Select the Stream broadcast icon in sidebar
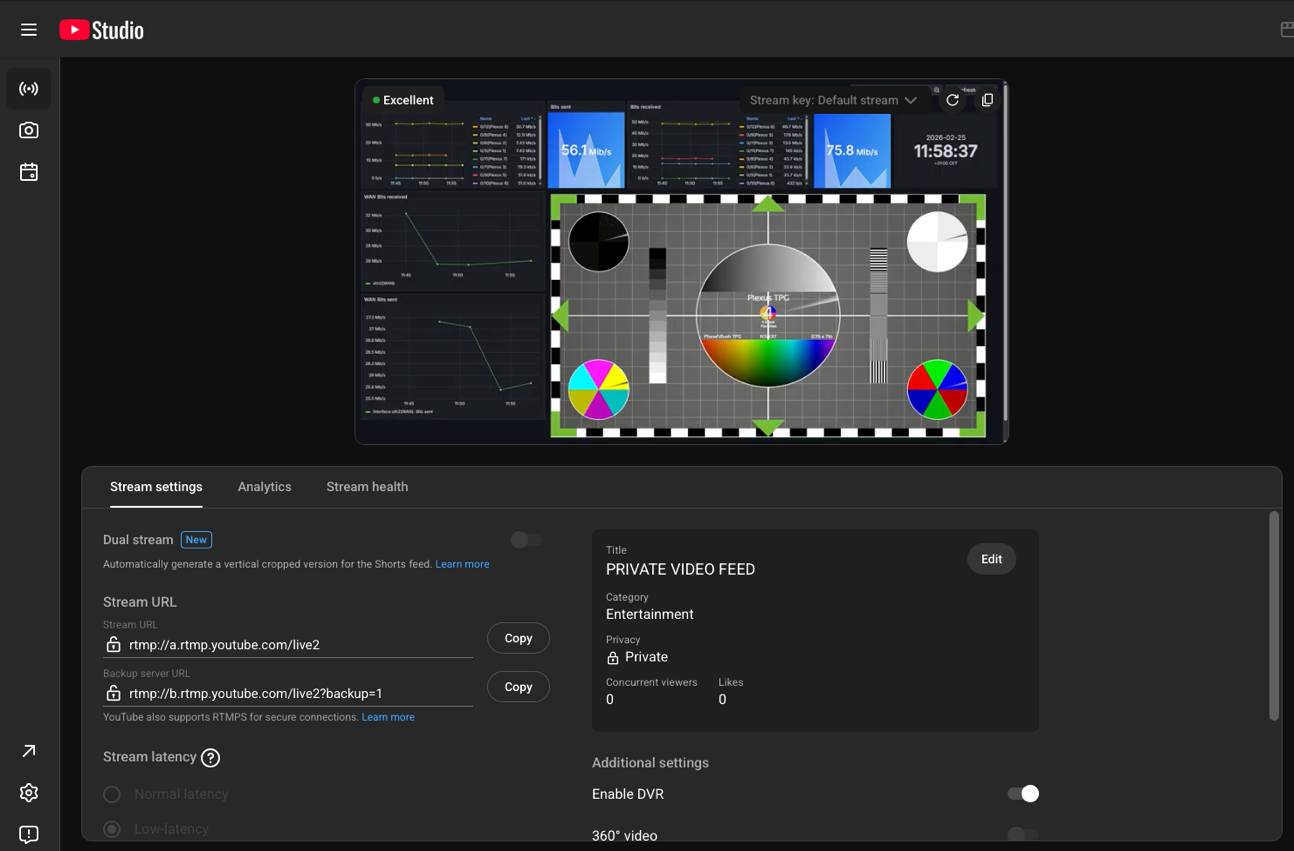1294x851 pixels. pos(29,89)
